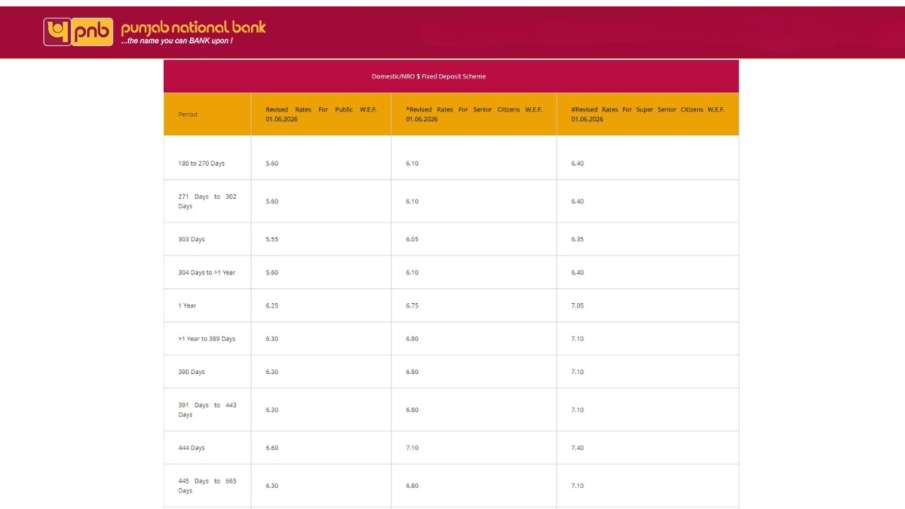Click the 6.75 senior rate for 1 Year

tap(412, 305)
